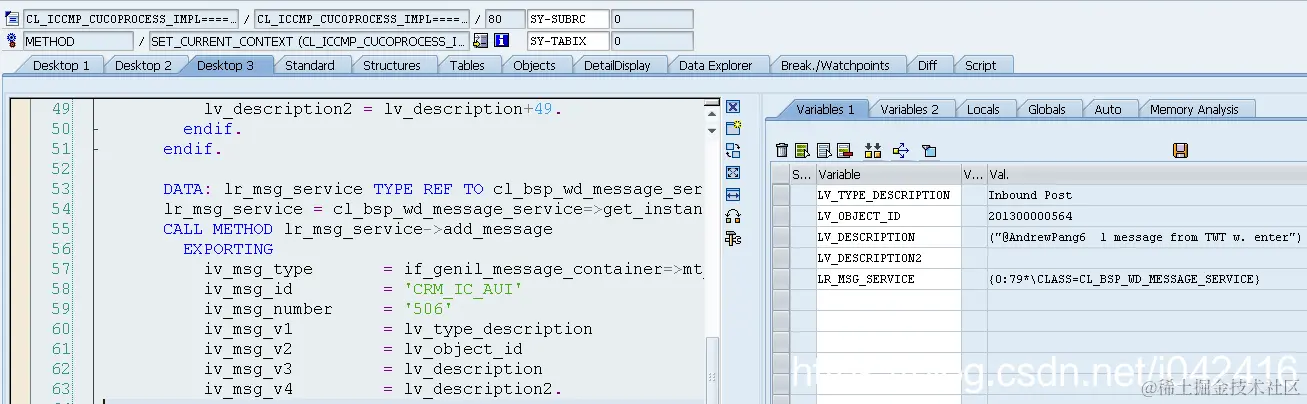Image resolution: width=1307 pixels, height=404 pixels.
Task: Click navigation icon next to SET_CURRENT_CONTEXT field
Action: [x=481, y=41]
